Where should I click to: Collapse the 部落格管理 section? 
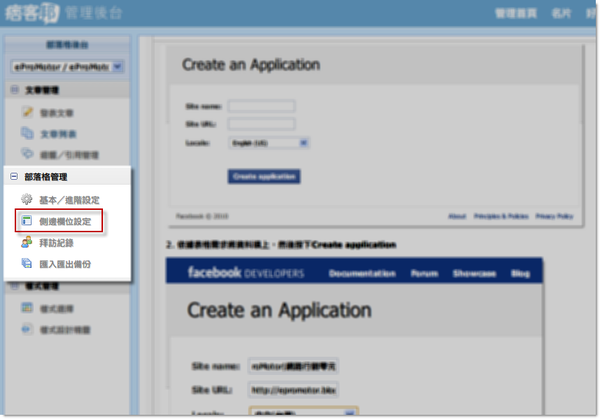pos(14,176)
